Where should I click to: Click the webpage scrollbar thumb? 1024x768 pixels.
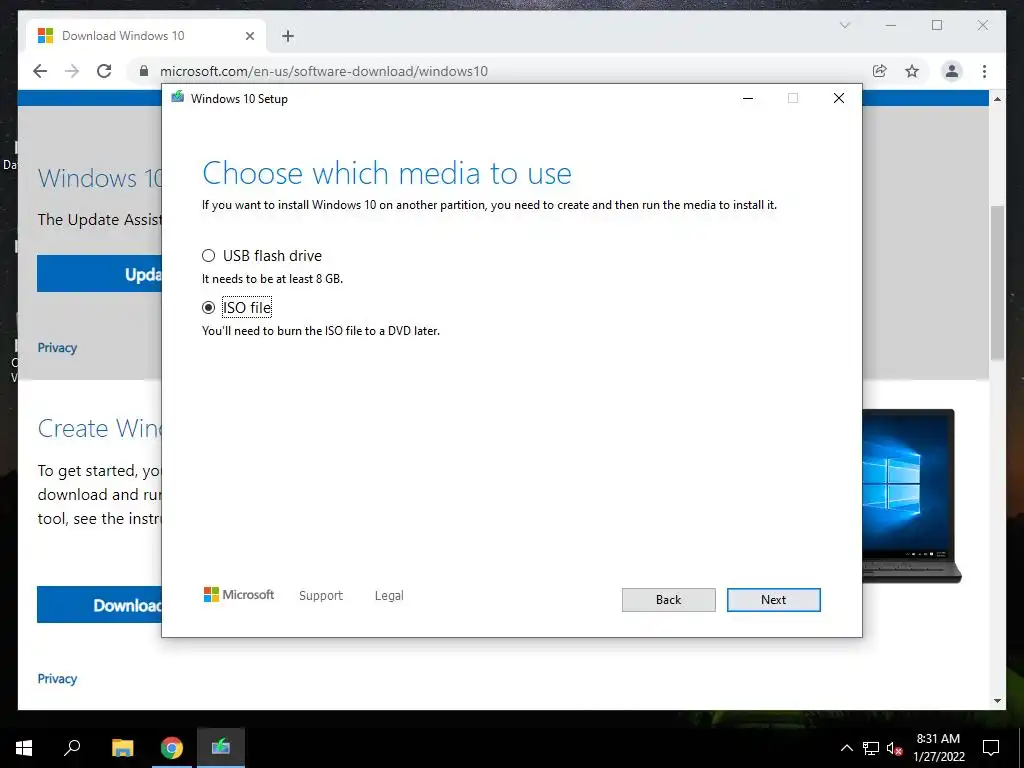coord(997,283)
